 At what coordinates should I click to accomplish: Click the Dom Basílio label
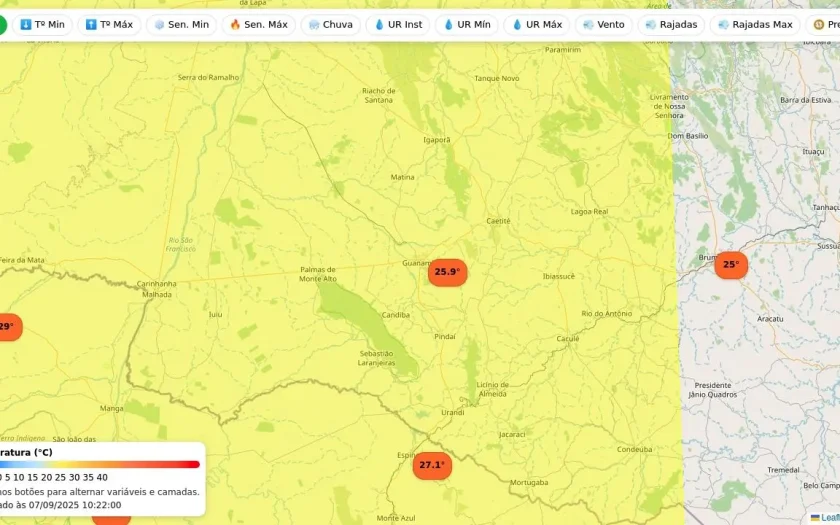(688, 136)
